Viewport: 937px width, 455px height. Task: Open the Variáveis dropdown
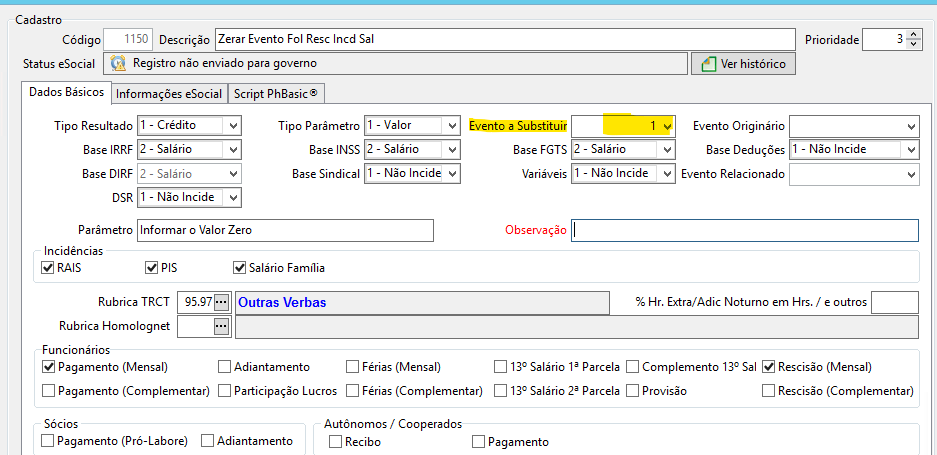[x=667, y=173]
